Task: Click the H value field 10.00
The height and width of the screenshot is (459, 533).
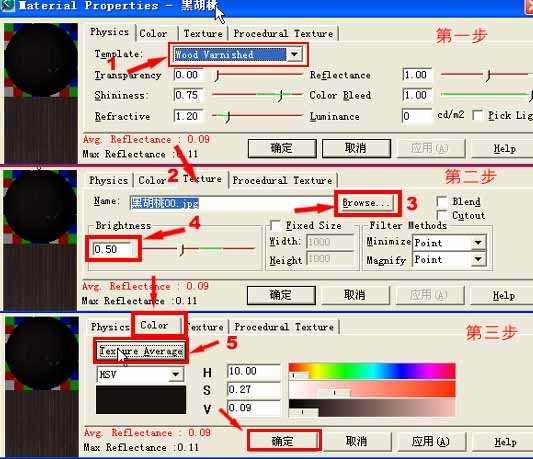Action: [x=254, y=371]
